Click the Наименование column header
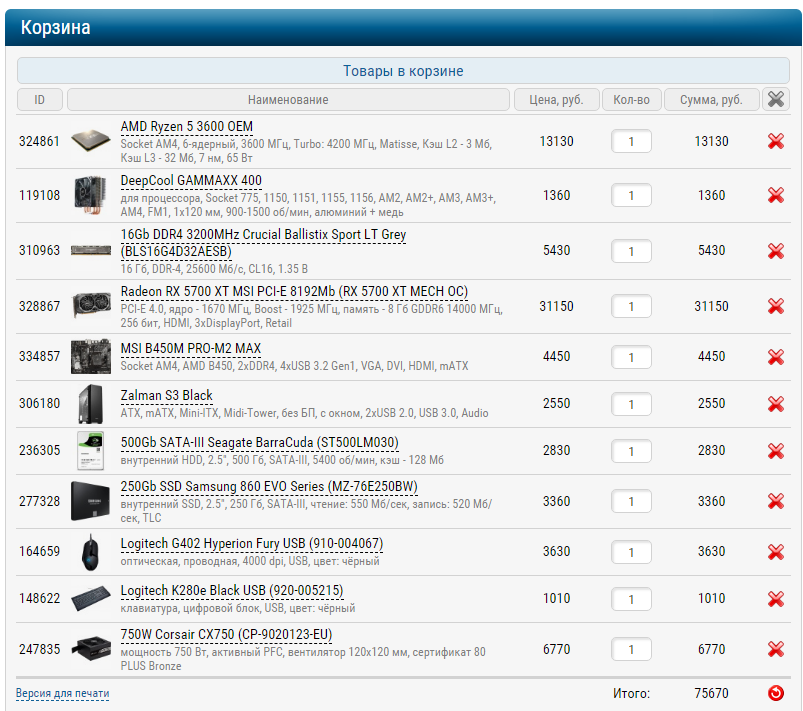This screenshot has height=711, width=803. [x=288, y=99]
